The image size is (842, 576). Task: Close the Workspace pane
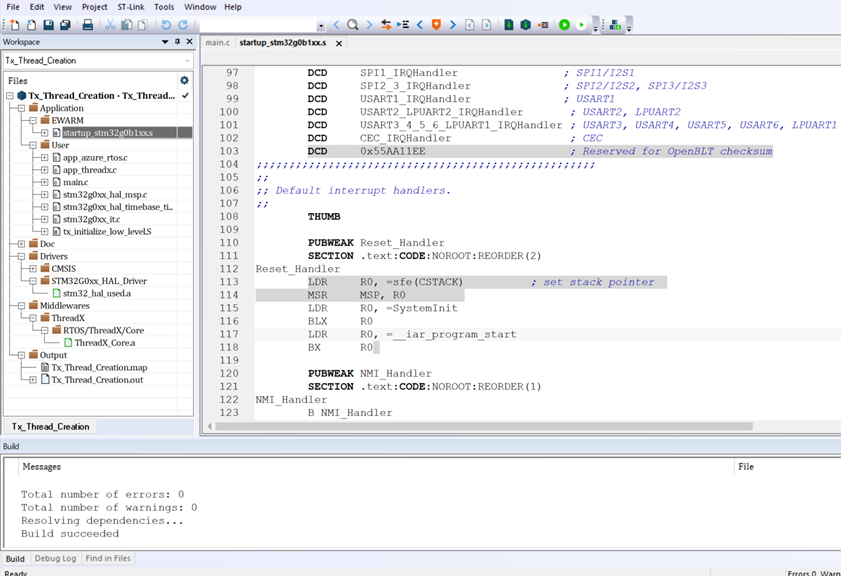tap(190, 41)
